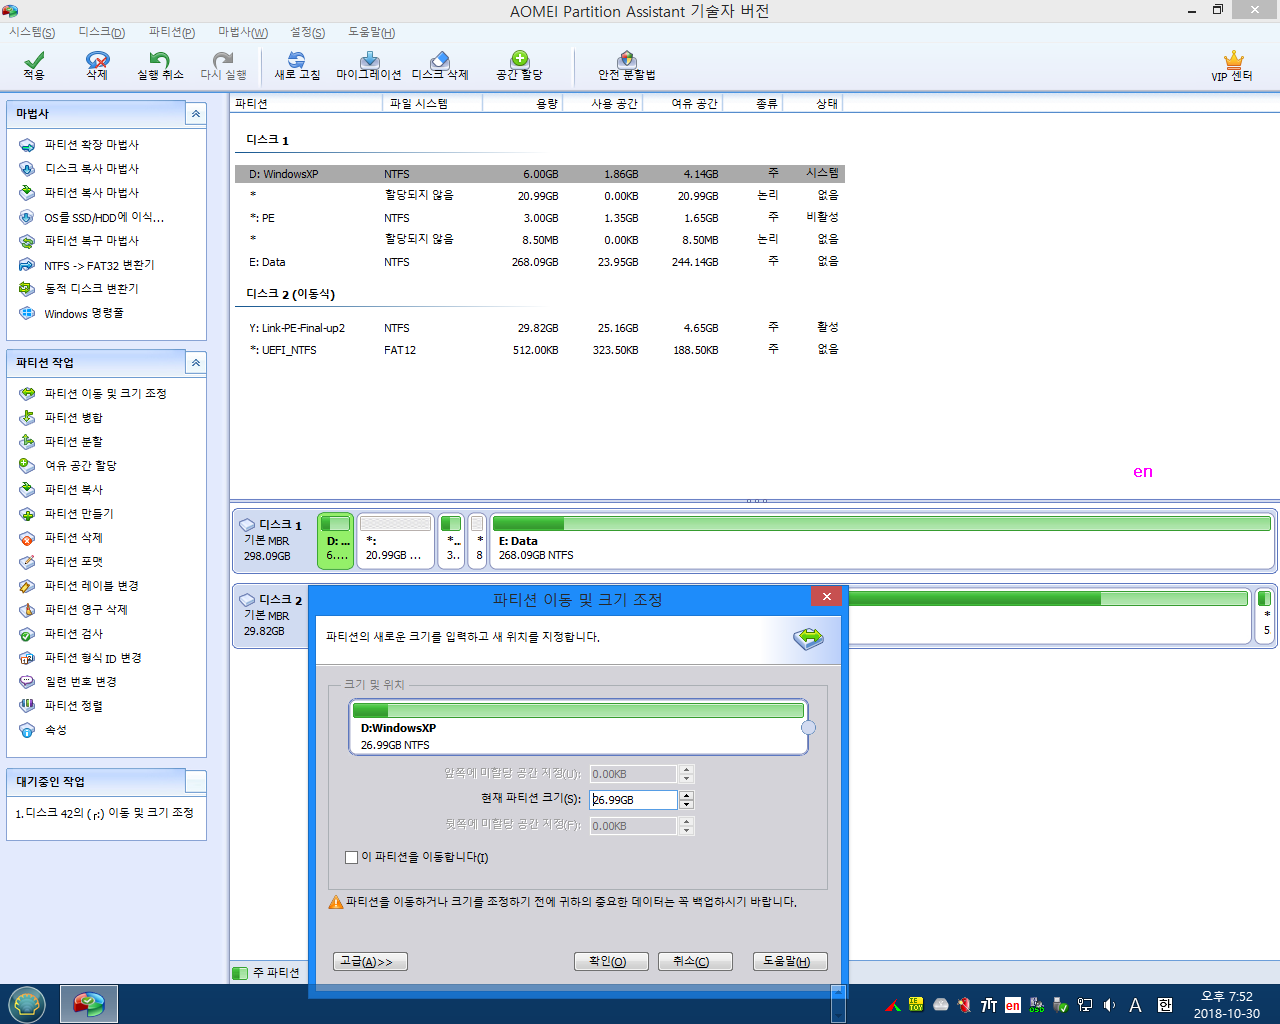This screenshot has width=1280, height=1024.
Task: Select 파티션 삭제 operation
Action: click(x=73, y=538)
